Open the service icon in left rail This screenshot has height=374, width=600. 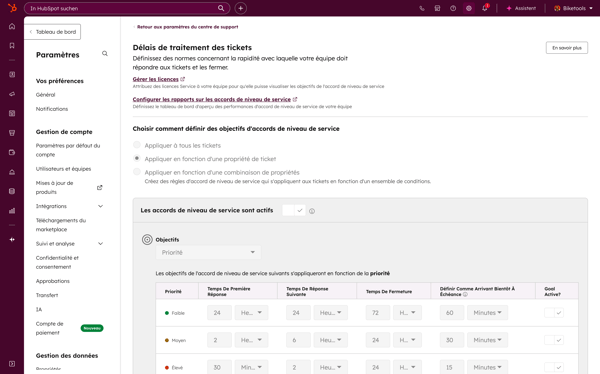coord(12,172)
